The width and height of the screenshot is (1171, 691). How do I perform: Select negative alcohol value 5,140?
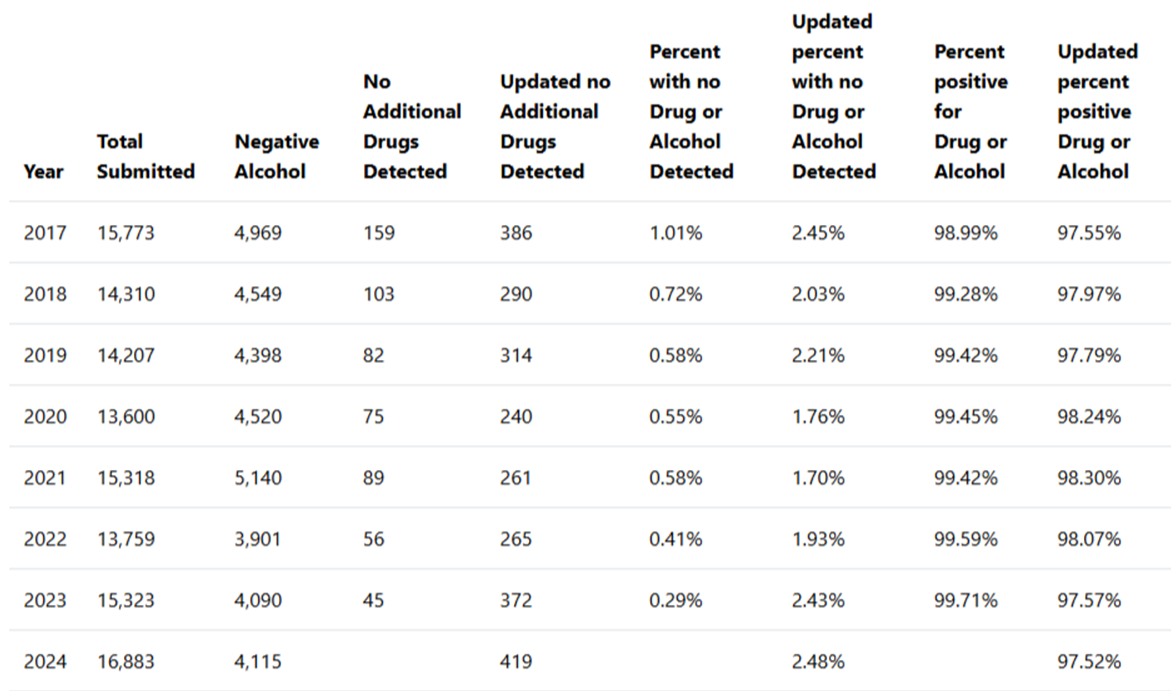(x=258, y=478)
